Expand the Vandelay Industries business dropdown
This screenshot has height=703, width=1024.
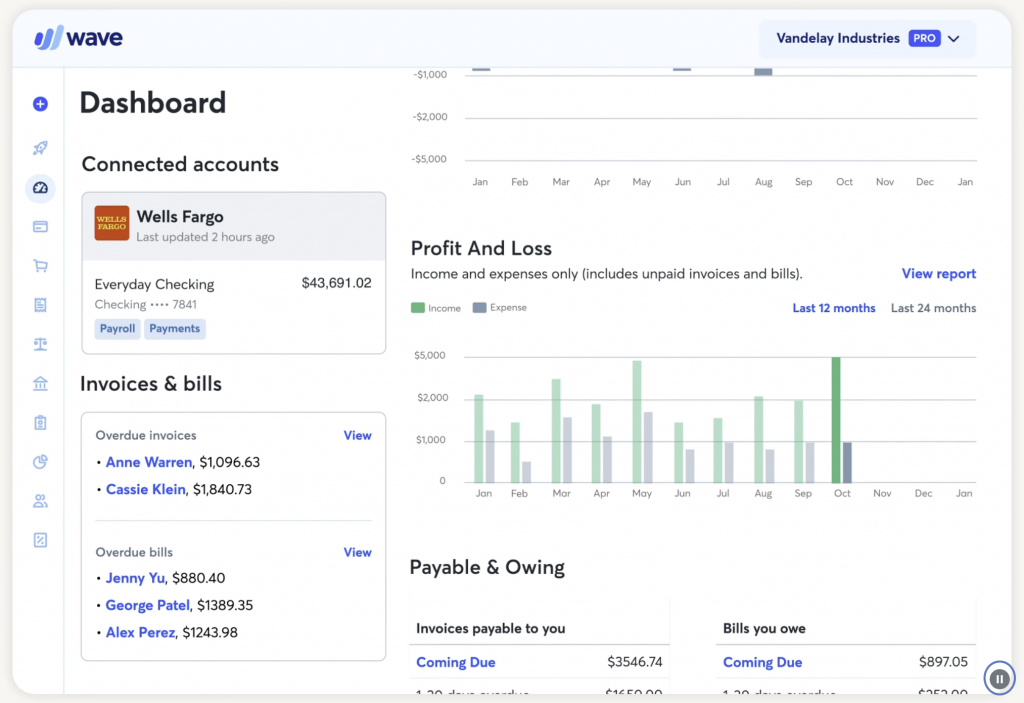coord(867,39)
